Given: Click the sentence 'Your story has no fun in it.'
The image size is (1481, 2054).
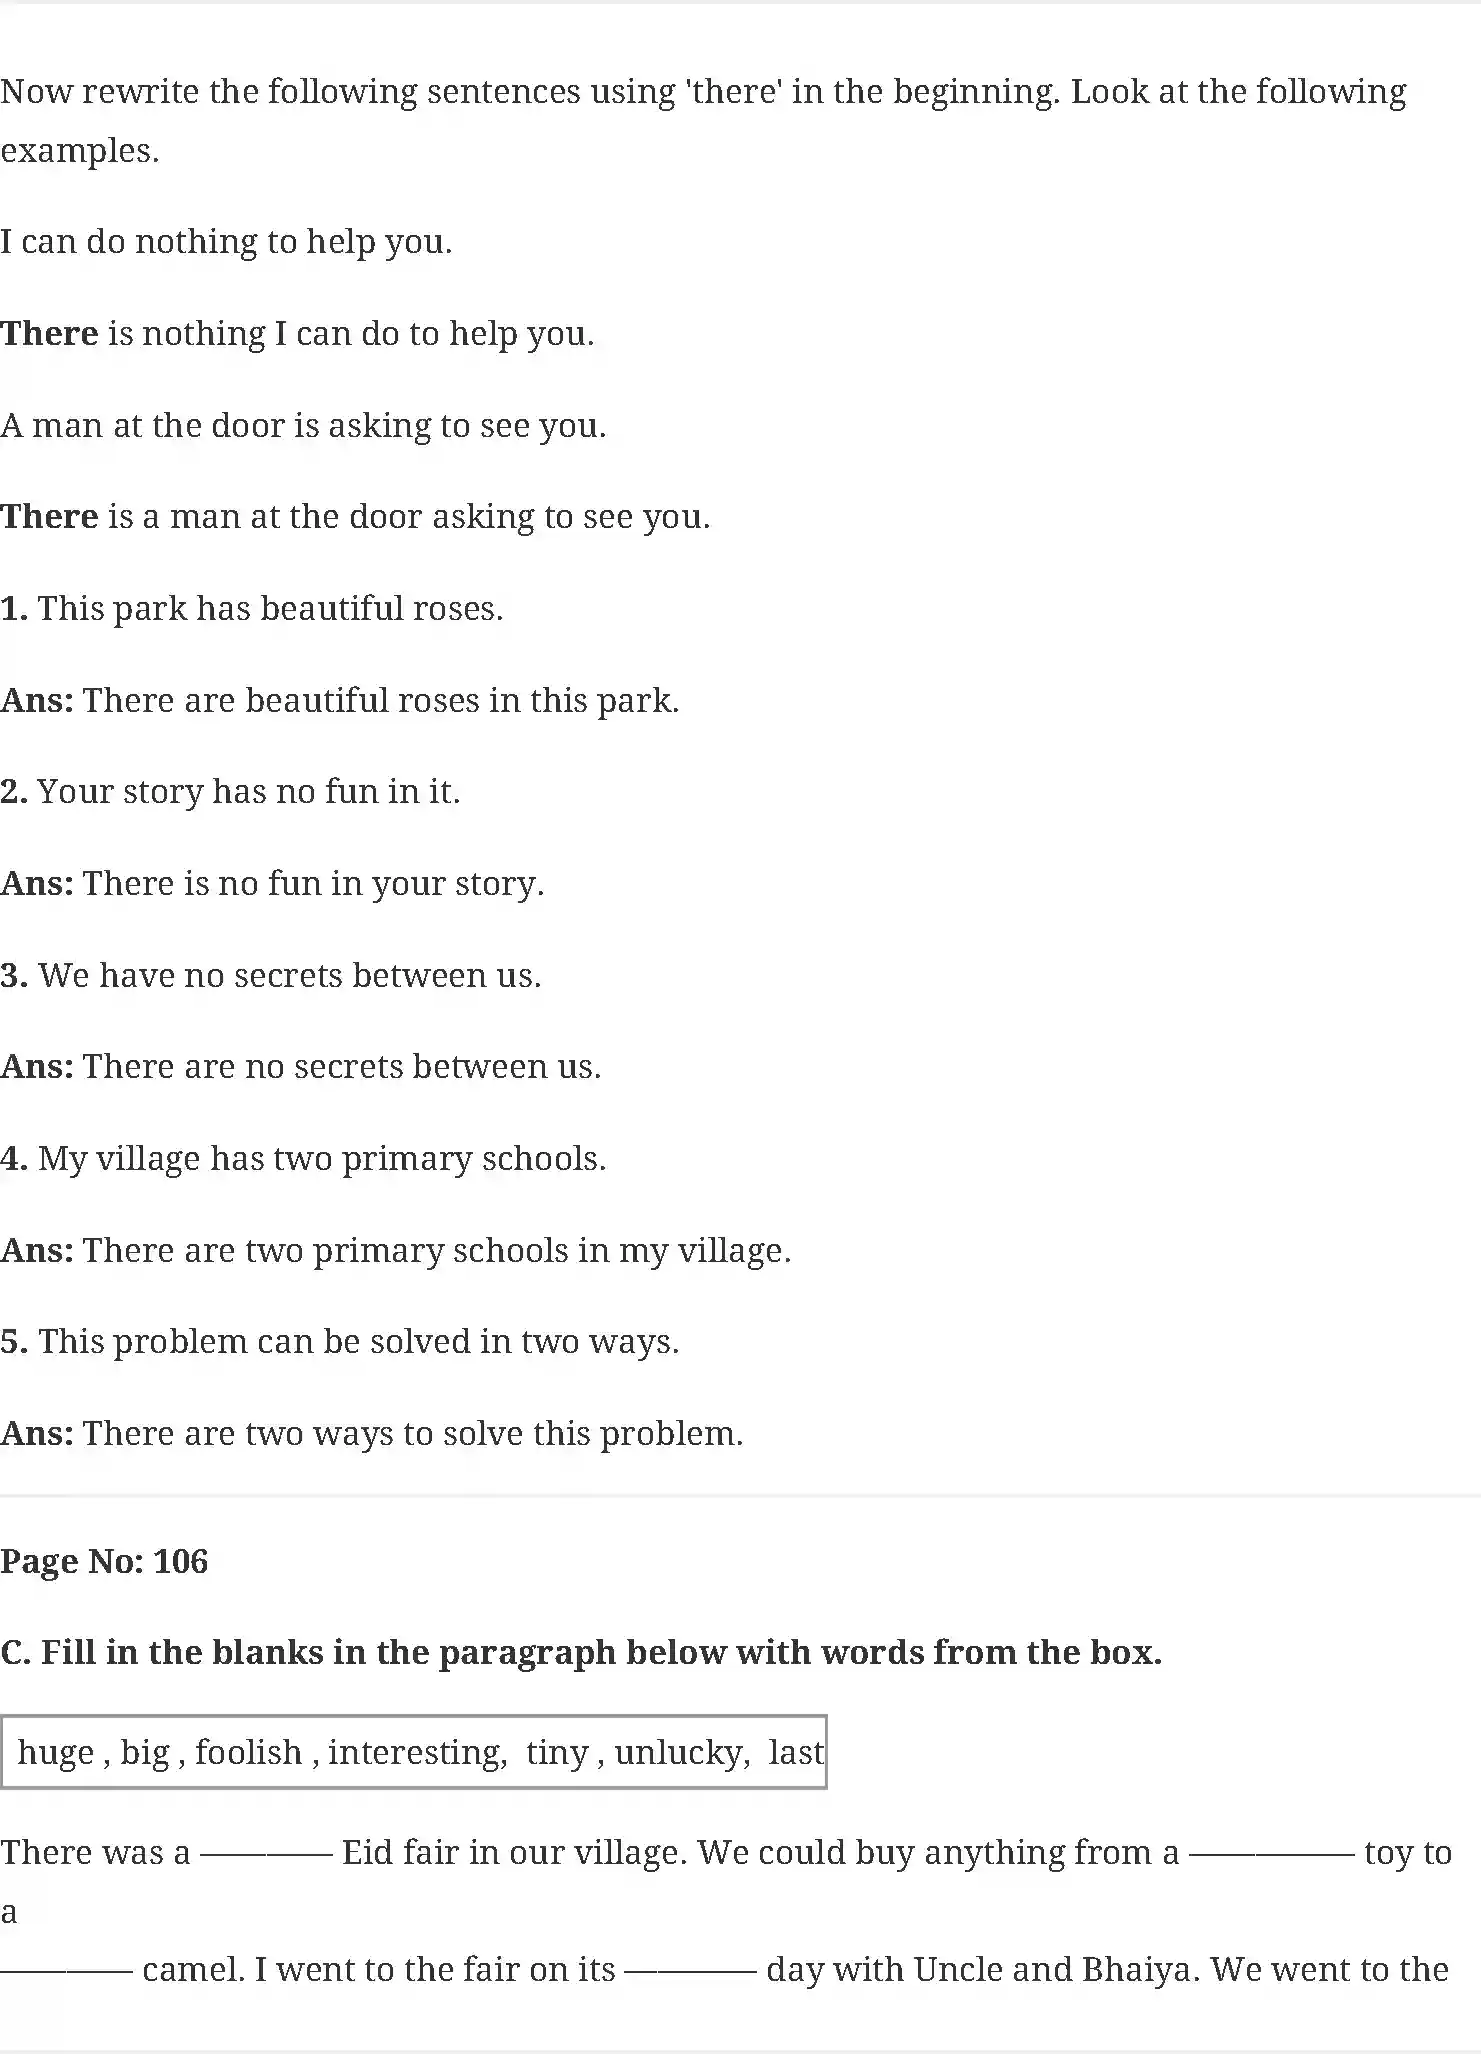Looking at the screenshot, I should tap(248, 791).
